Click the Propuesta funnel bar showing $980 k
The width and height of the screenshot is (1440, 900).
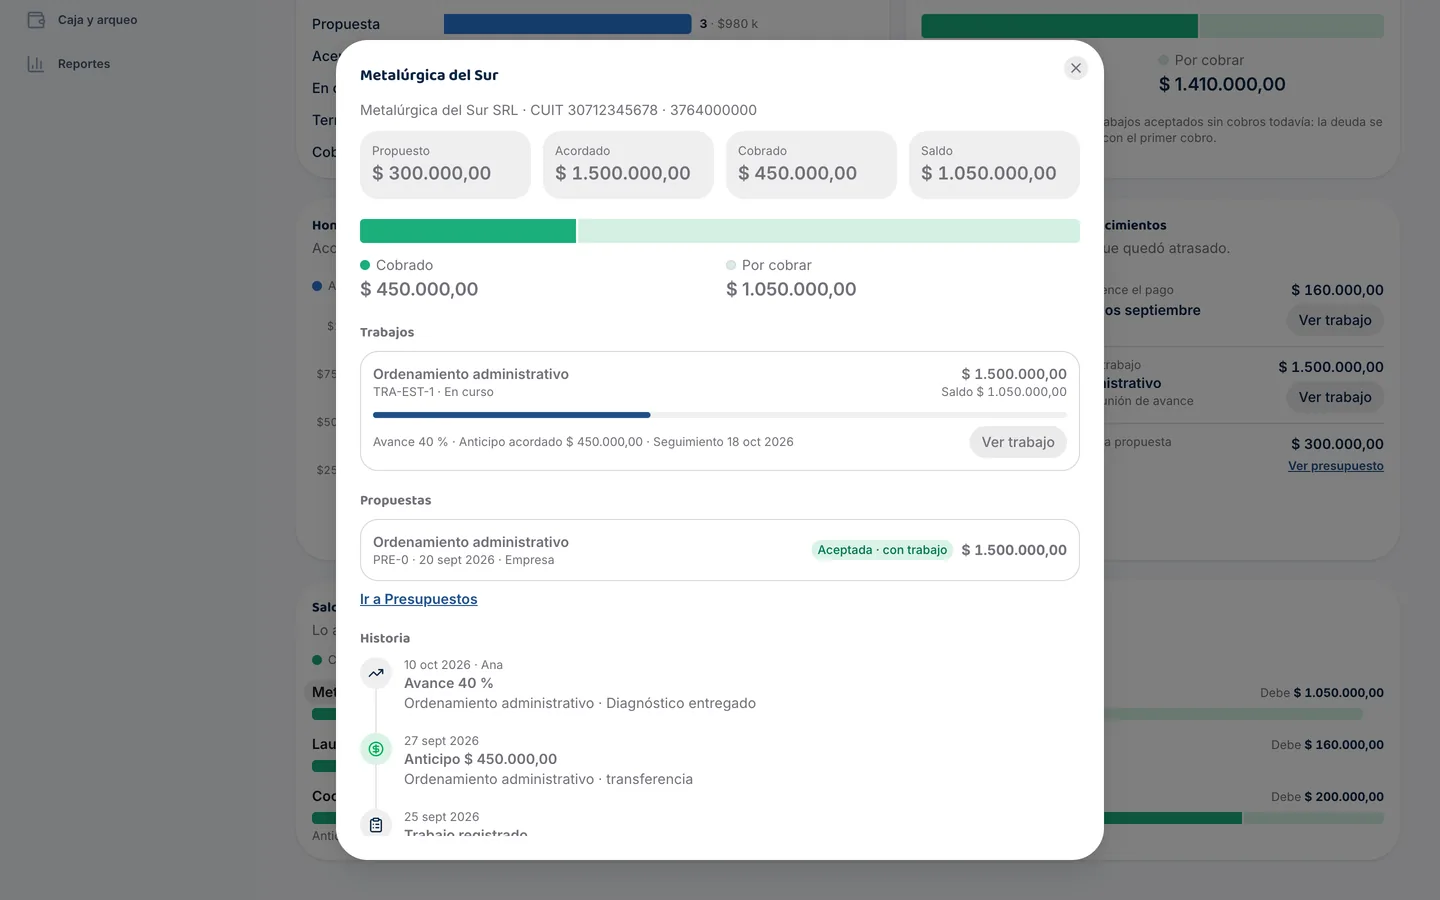point(567,24)
